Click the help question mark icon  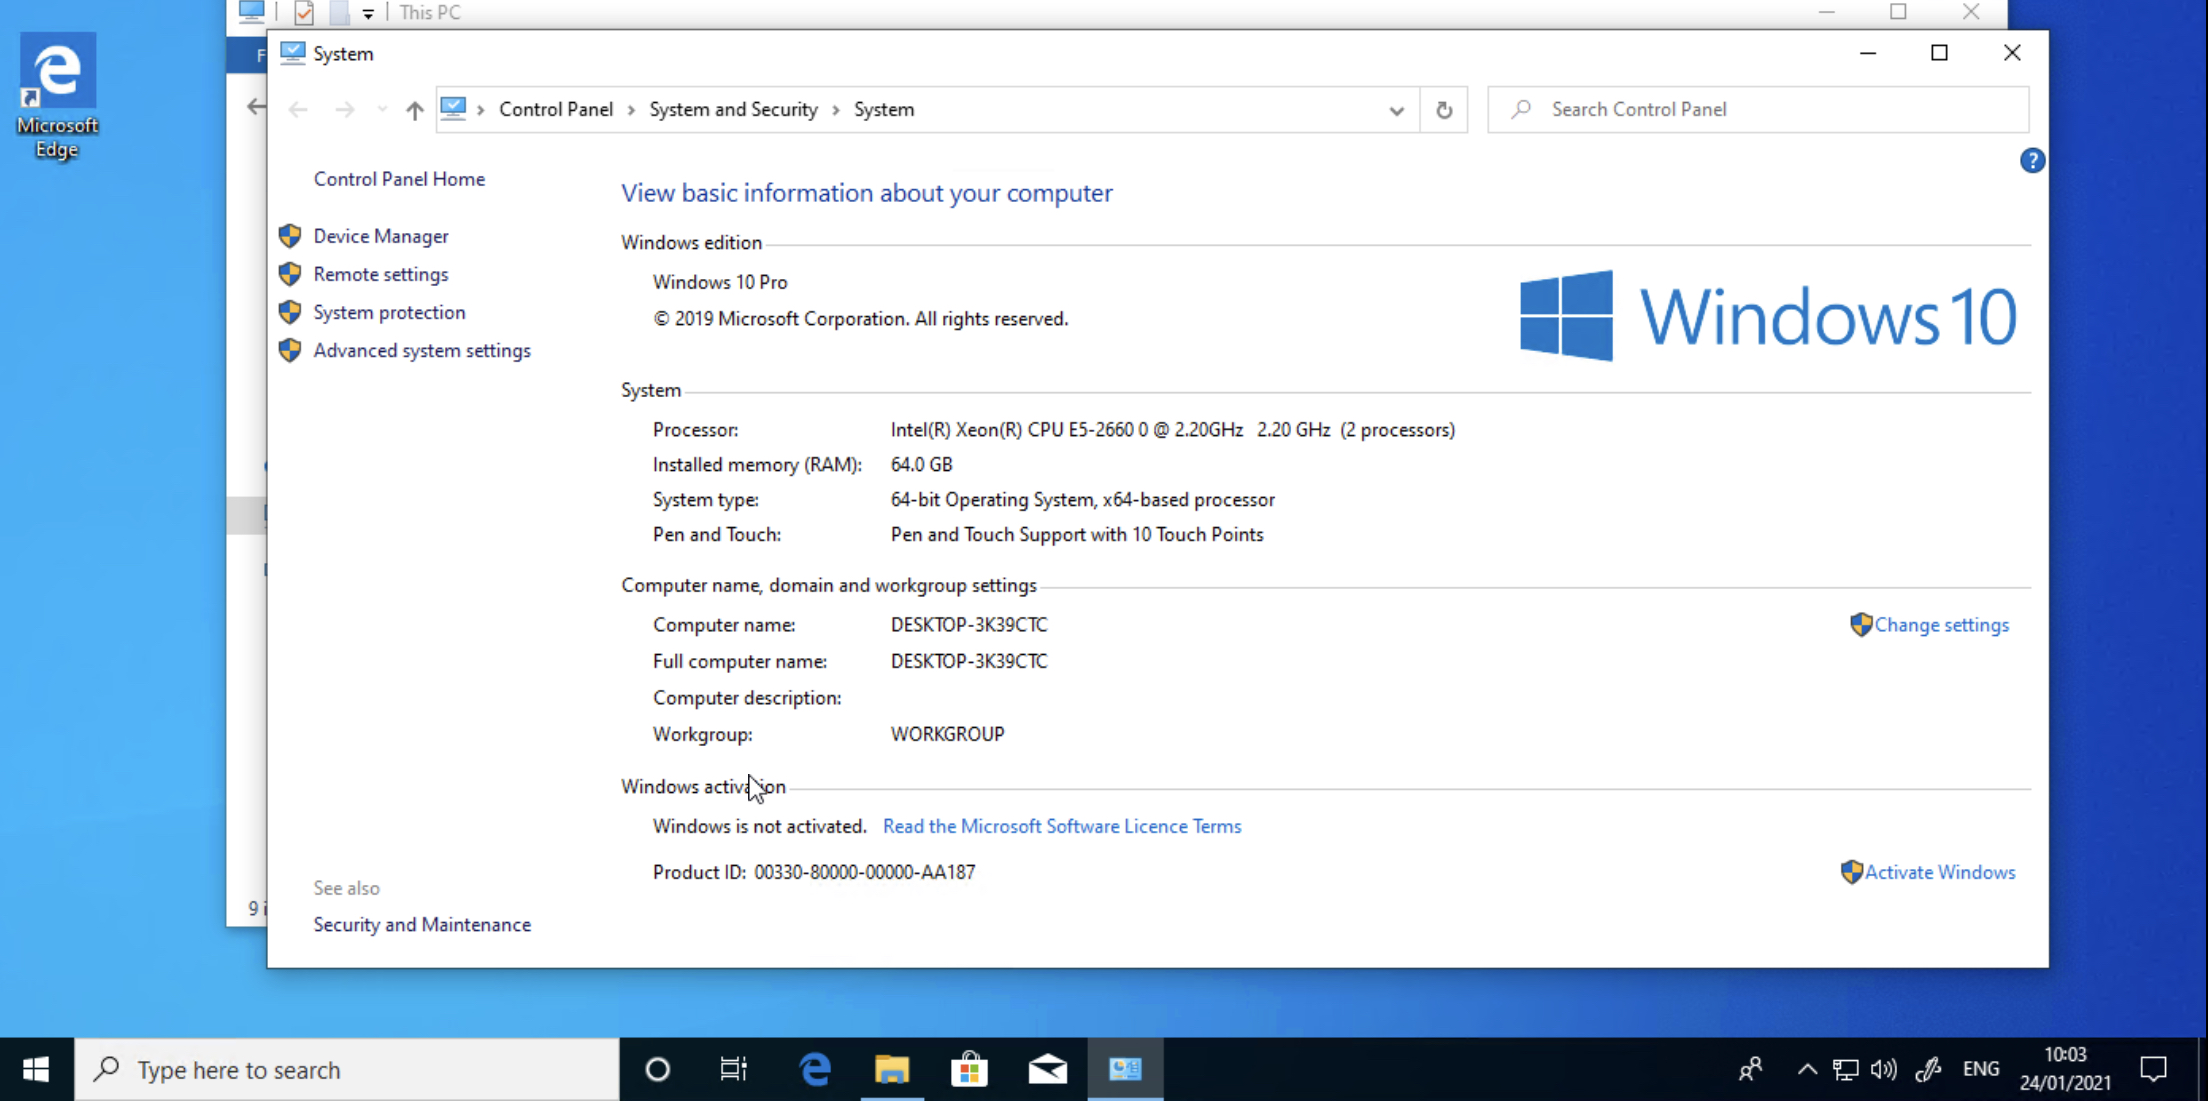tap(2031, 161)
